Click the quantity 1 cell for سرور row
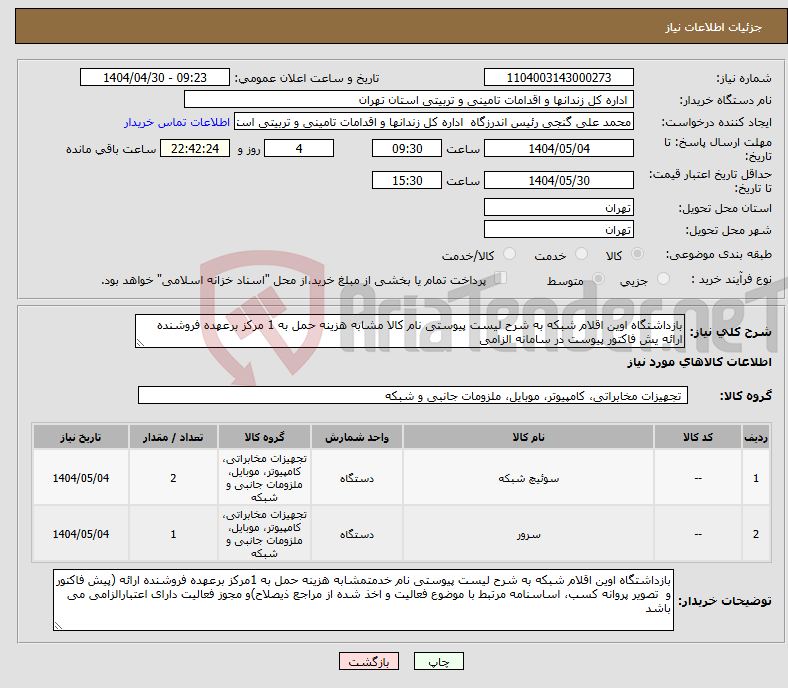The height and width of the screenshot is (688, 788). point(173,534)
